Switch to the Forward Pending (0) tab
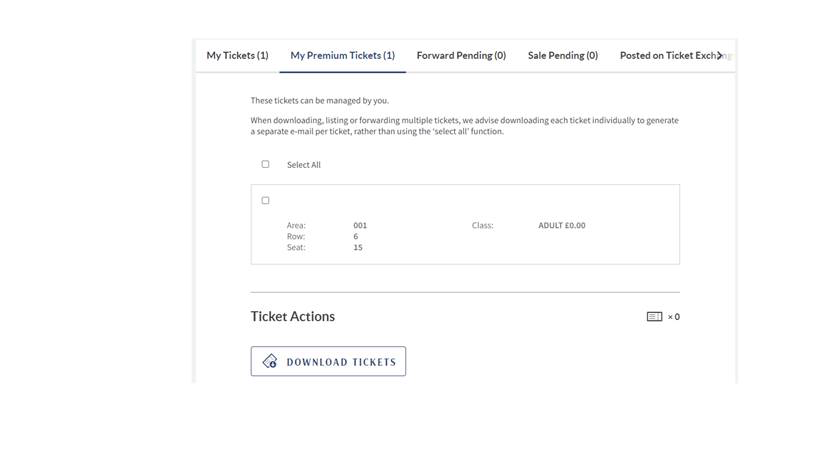The width and height of the screenshot is (828, 463). (x=461, y=56)
